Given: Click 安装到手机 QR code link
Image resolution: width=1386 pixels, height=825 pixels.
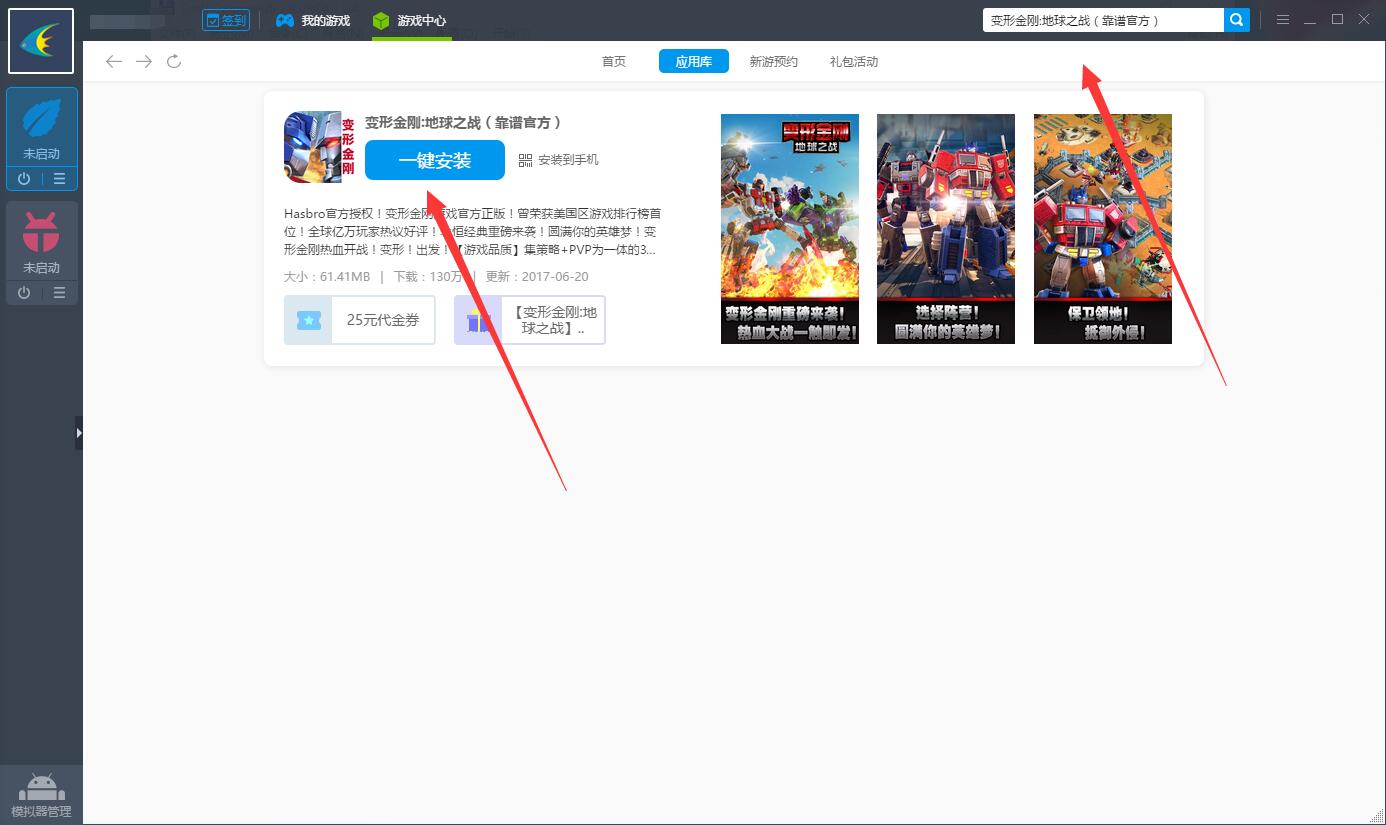Looking at the screenshot, I should [x=559, y=160].
